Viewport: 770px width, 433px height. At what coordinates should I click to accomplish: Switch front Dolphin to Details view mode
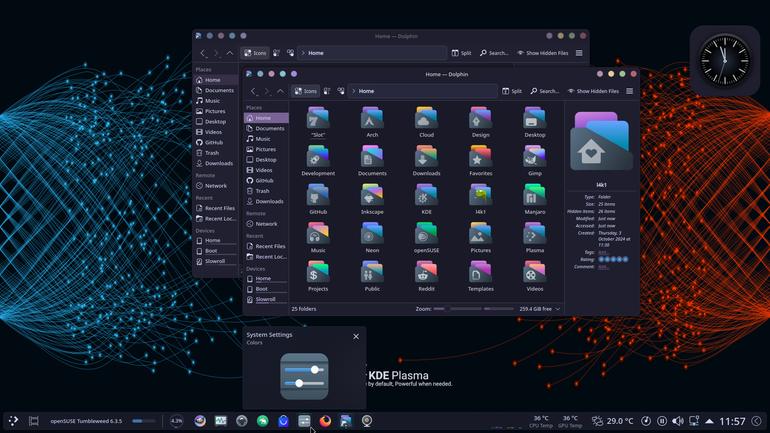click(x=341, y=91)
